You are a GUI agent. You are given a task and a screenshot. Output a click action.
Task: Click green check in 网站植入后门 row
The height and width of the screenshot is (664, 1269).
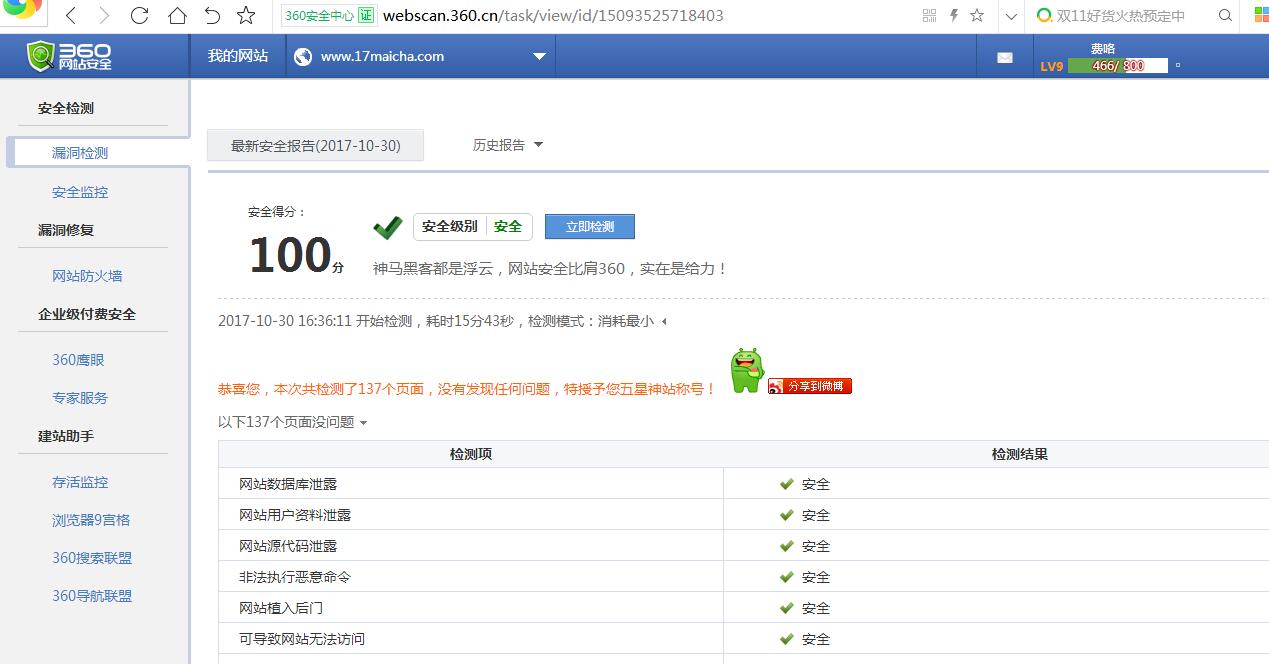pyautogui.click(x=787, y=608)
